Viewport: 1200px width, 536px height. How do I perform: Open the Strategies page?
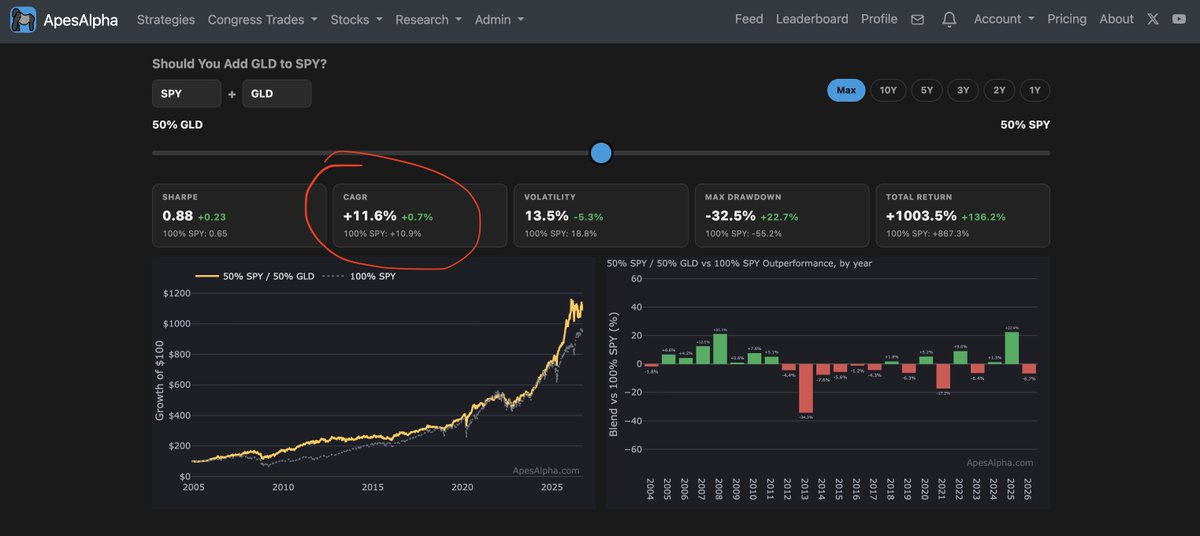pos(166,19)
